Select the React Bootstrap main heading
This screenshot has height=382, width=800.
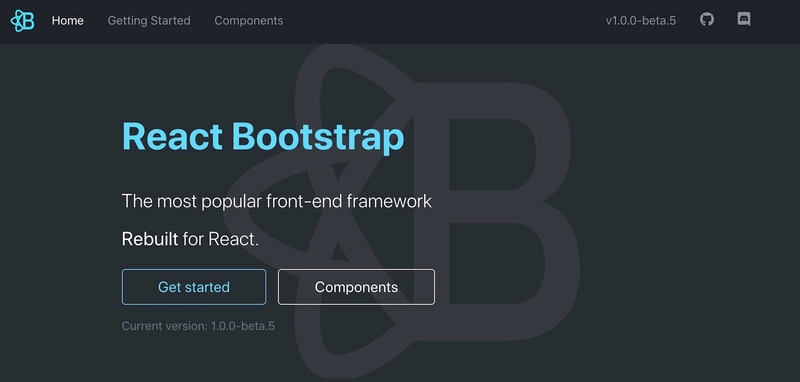(263, 137)
